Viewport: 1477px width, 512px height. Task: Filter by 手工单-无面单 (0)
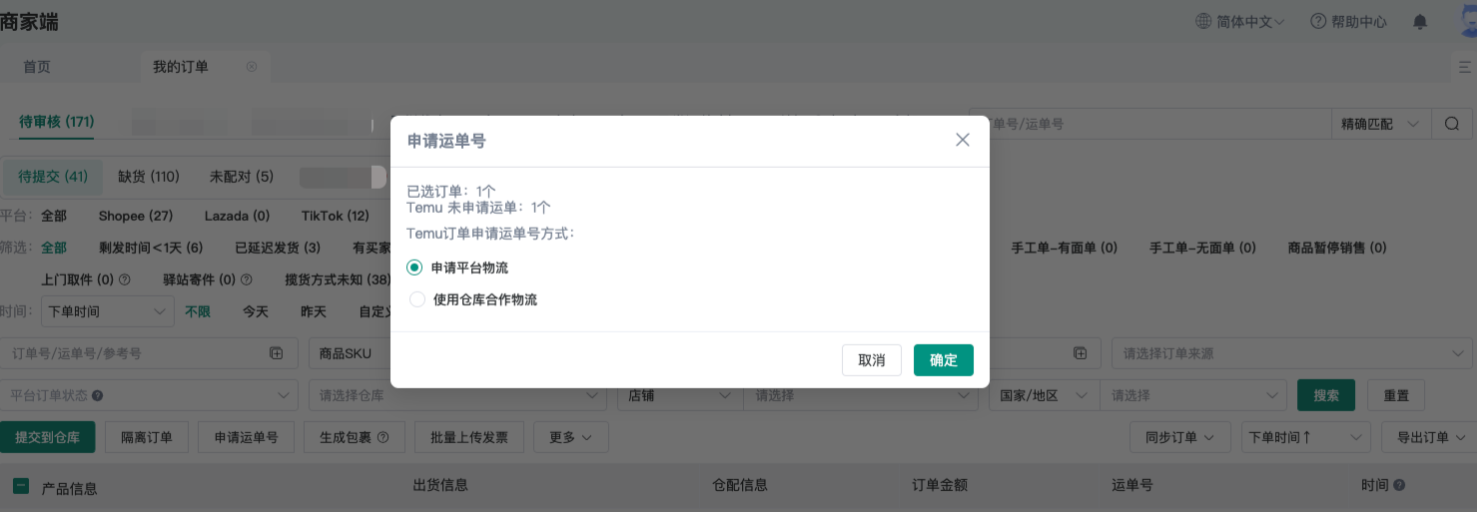pyautogui.click(x=1202, y=247)
